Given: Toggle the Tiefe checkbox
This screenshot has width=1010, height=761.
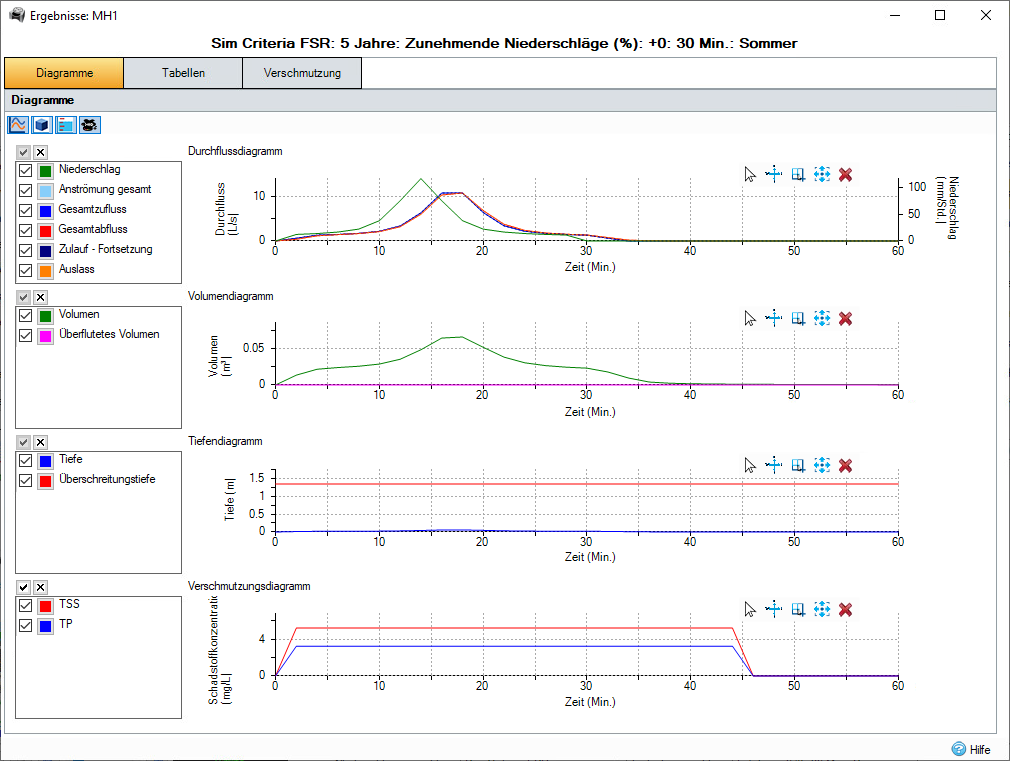Looking at the screenshot, I should click(x=25, y=461).
